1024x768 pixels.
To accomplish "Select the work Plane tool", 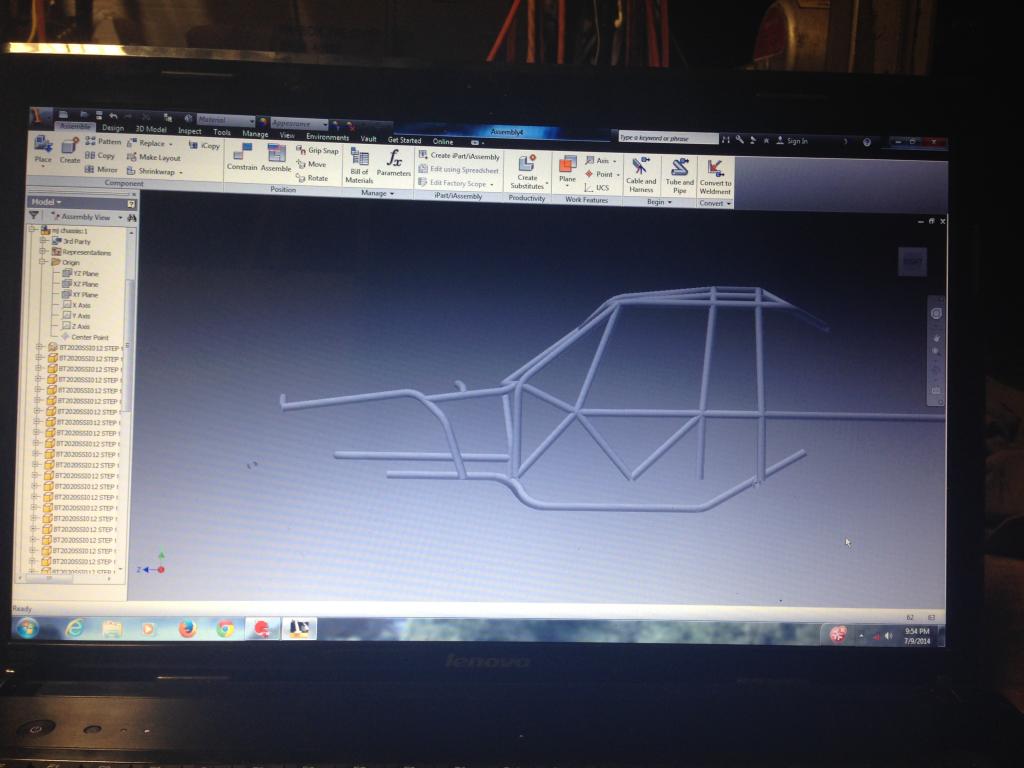I will tap(568, 169).
